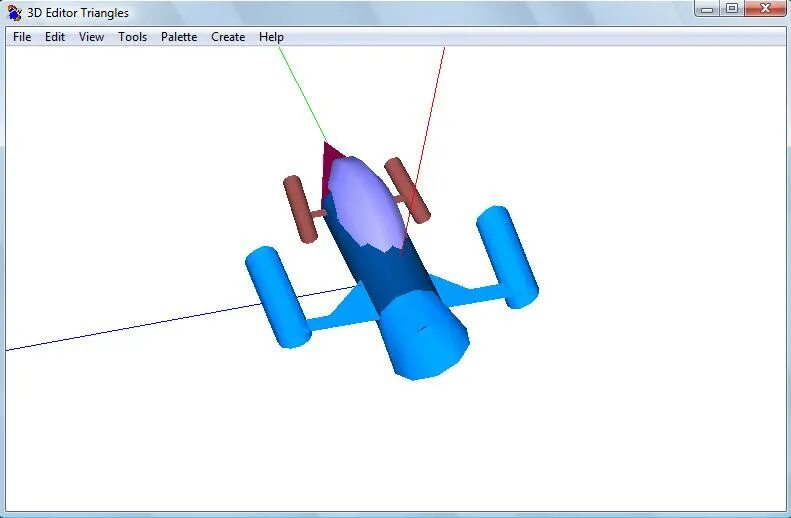791x518 pixels.
Task: Maximize the 3D Editor Triangles window
Action: 732,9
